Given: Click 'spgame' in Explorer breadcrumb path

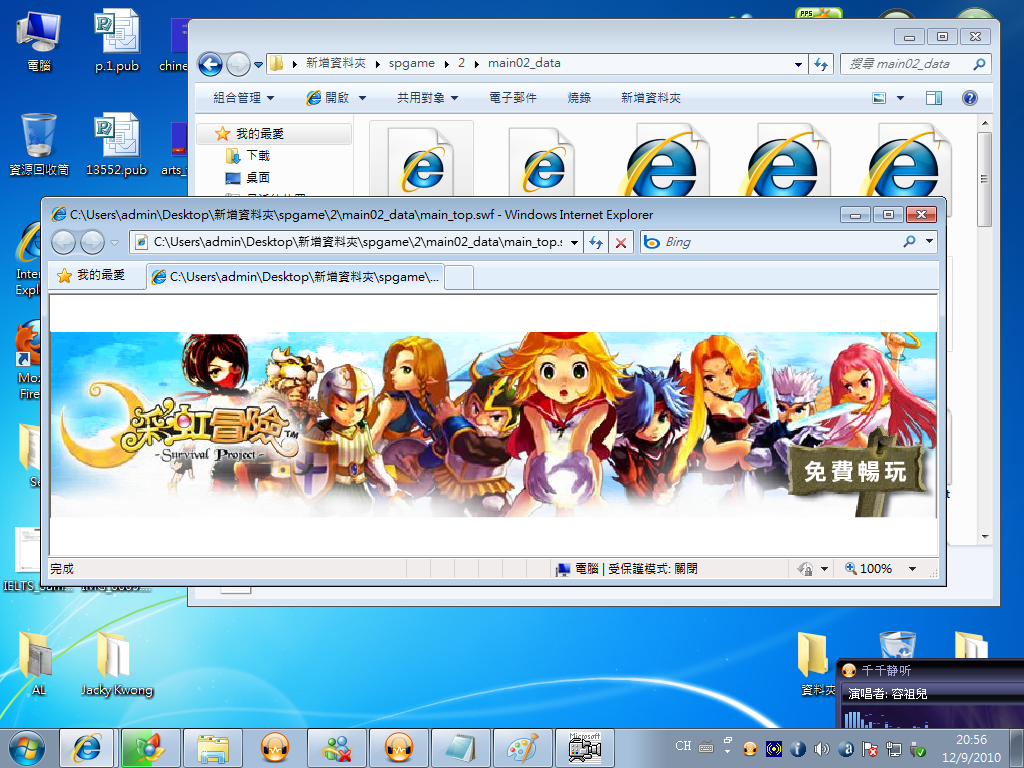Looking at the screenshot, I should 411,63.
